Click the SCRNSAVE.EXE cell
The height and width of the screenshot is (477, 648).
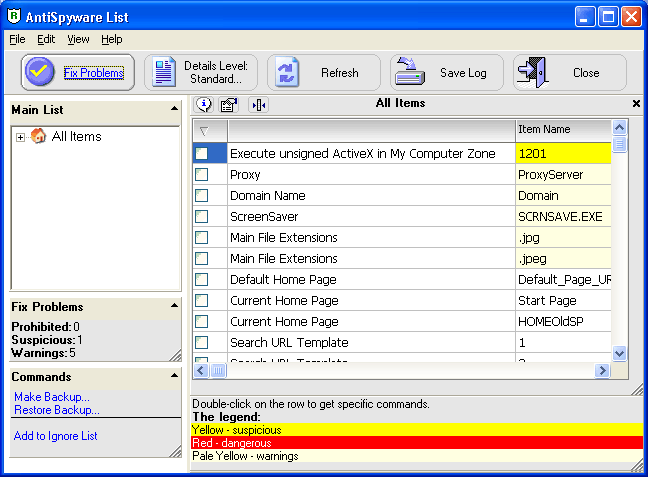coord(563,216)
